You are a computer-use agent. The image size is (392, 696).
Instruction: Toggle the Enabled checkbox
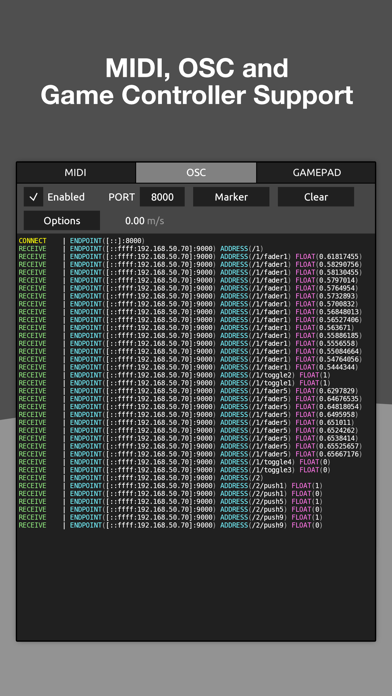tap(34, 197)
